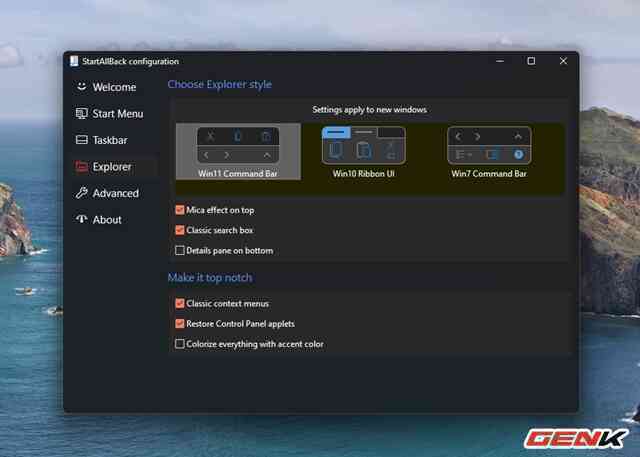Click the 'Choose Explorer style' heading
The width and height of the screenshot is (640, 457).
(220, 84)
